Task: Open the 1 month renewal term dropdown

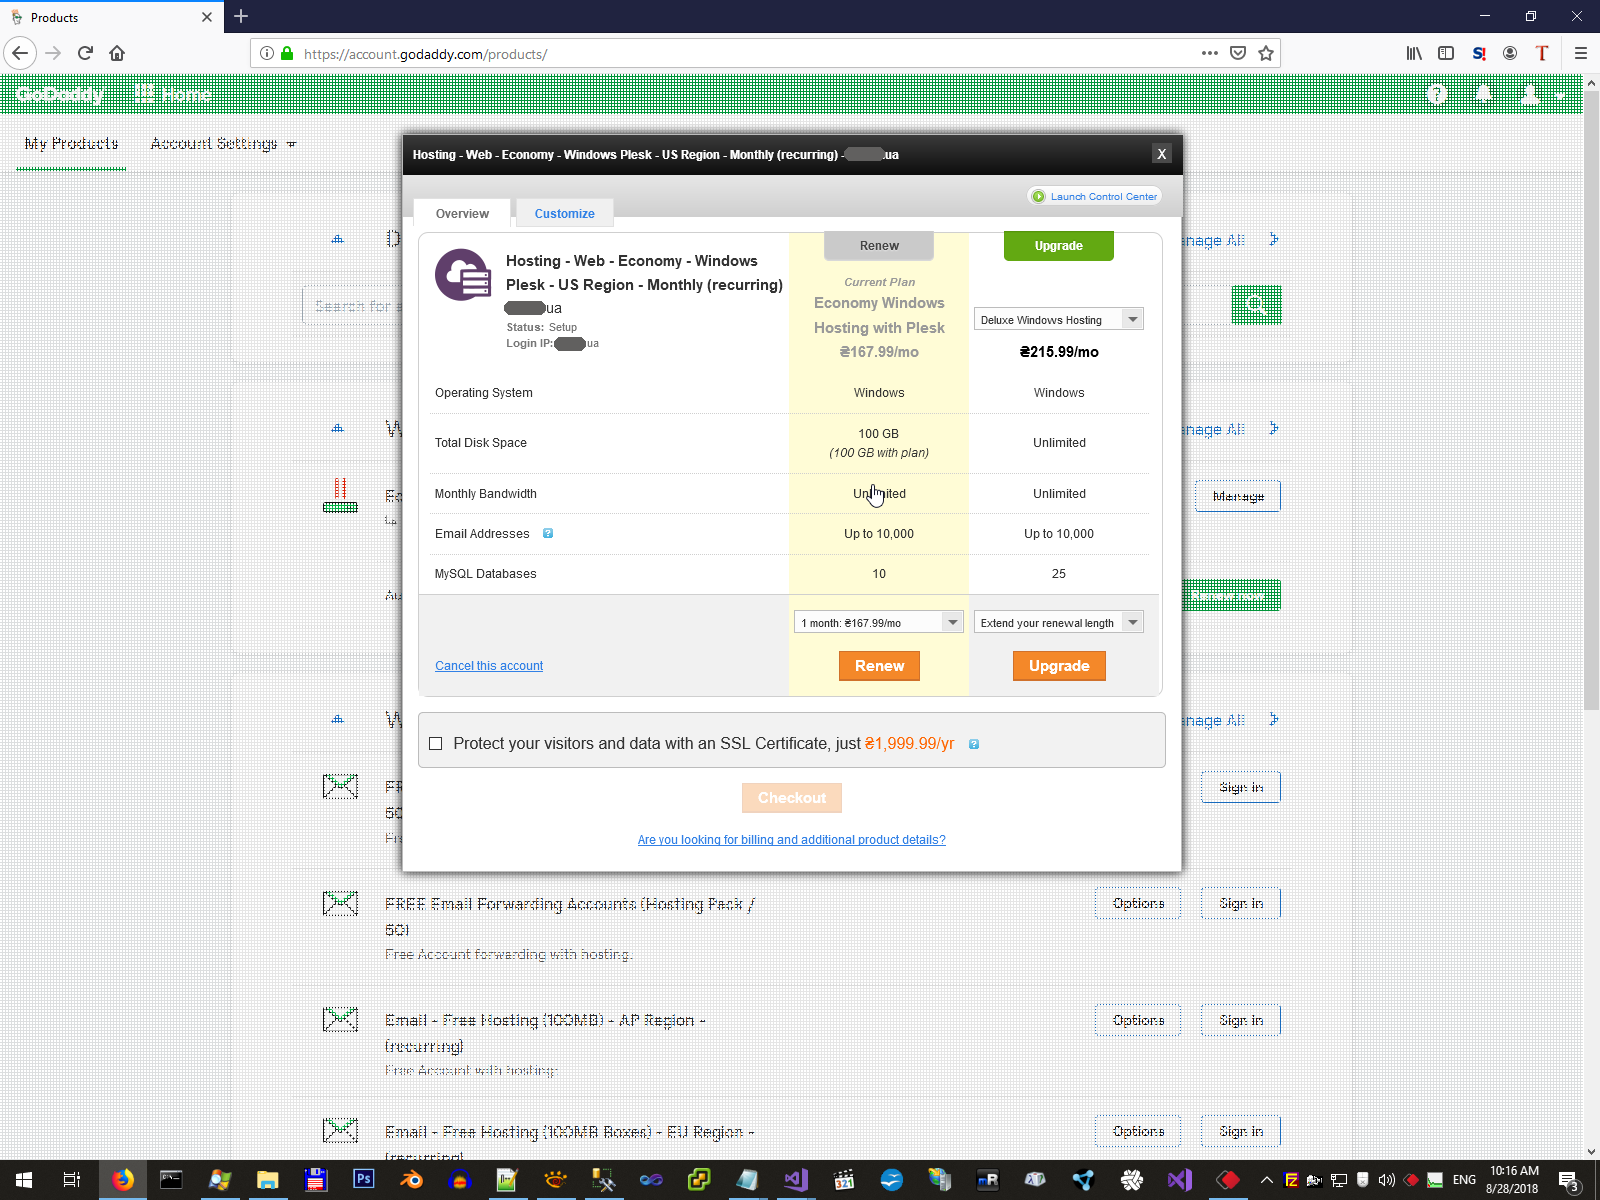Action: click(879, 623)
